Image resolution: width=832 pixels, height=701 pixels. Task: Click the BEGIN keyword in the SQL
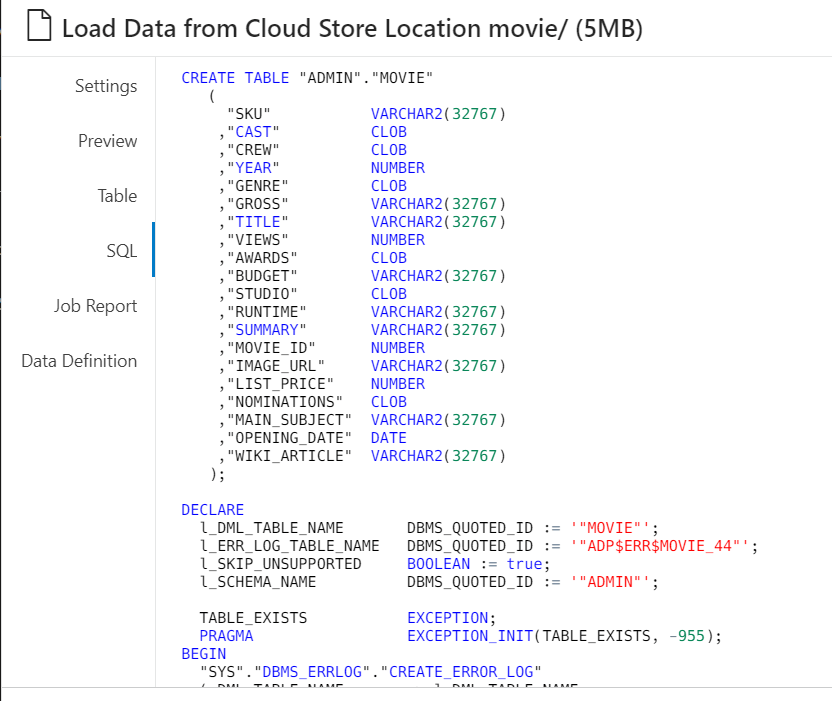[x=203, y=654]
